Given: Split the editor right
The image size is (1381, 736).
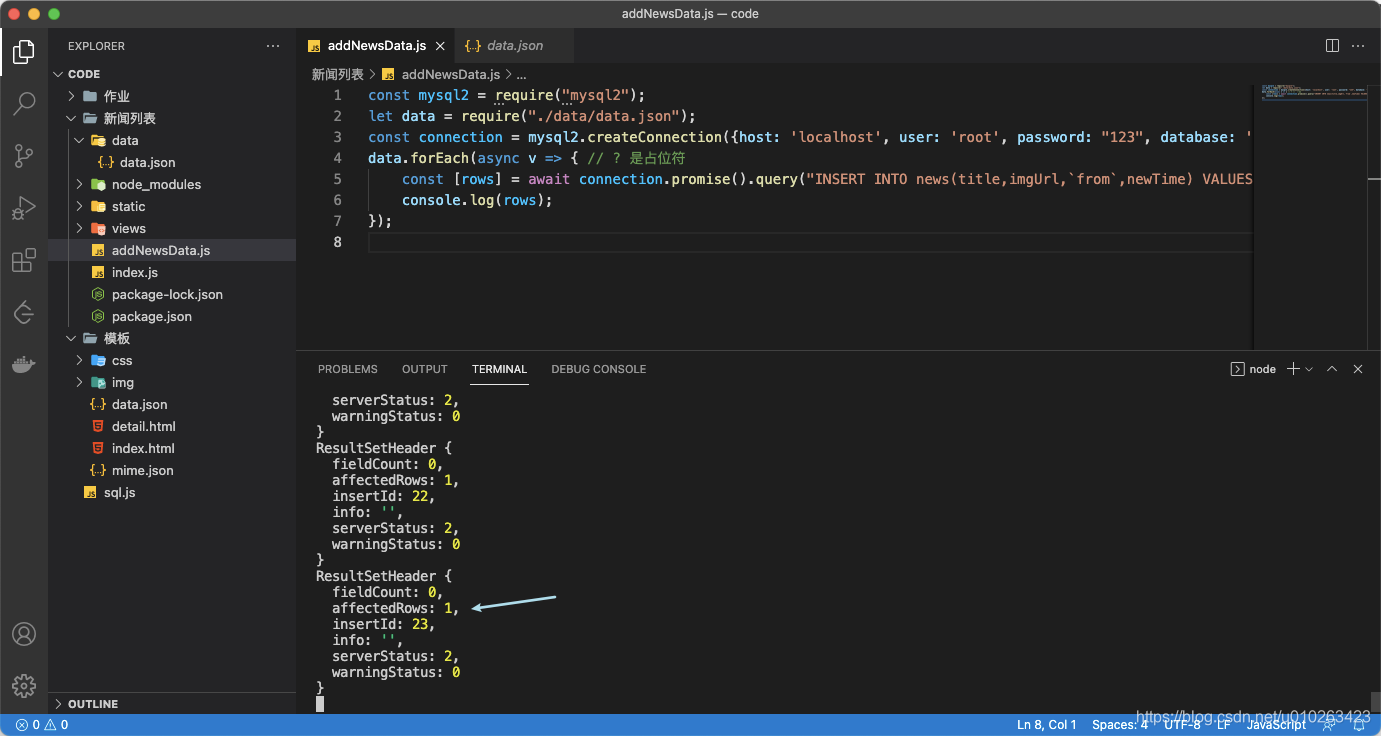Looking at the screenshot, I should (x=1332, y=46).
